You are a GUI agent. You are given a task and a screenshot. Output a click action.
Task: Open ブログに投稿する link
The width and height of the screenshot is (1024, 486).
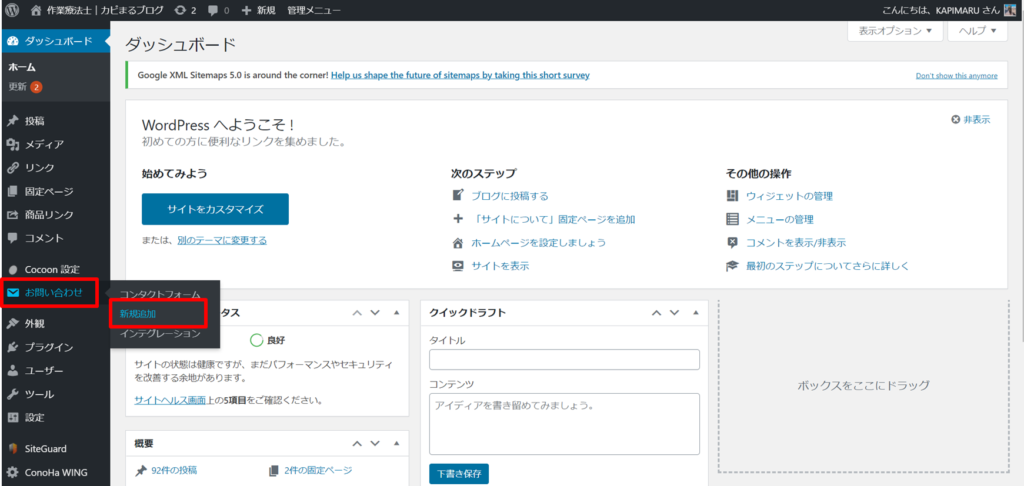[x=510, y=196]
